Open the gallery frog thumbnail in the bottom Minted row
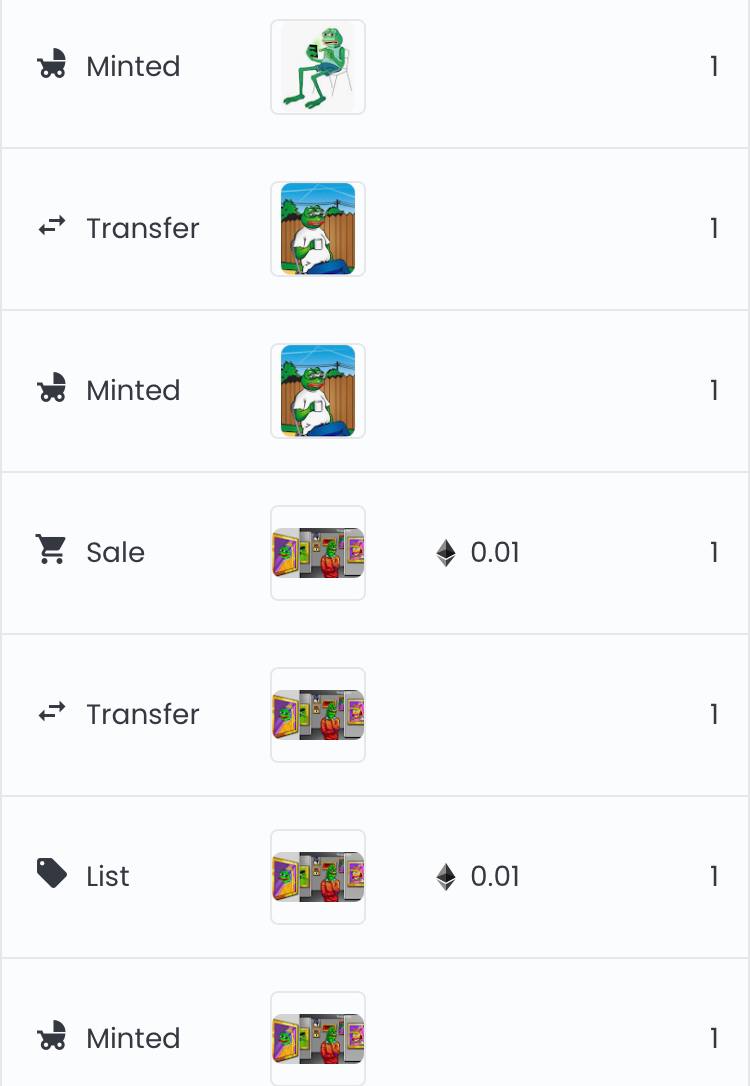Image resolution: width=750 pixels, height=1086 pixels. tap(318, 1039)
